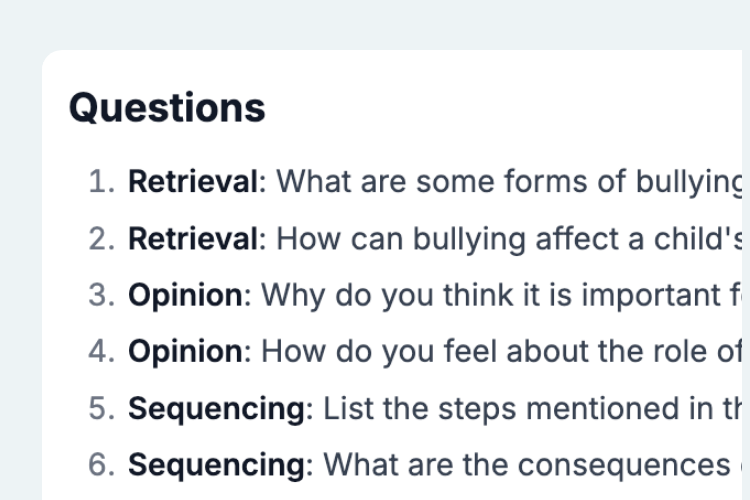
Task: Select the Opinion label in question 4
Action: (x=186, y=351)
